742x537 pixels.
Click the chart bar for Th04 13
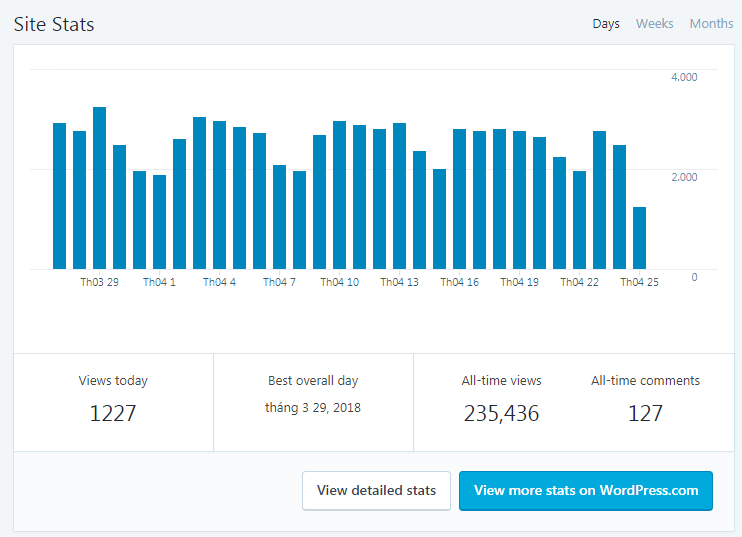(x=399, y=196)
